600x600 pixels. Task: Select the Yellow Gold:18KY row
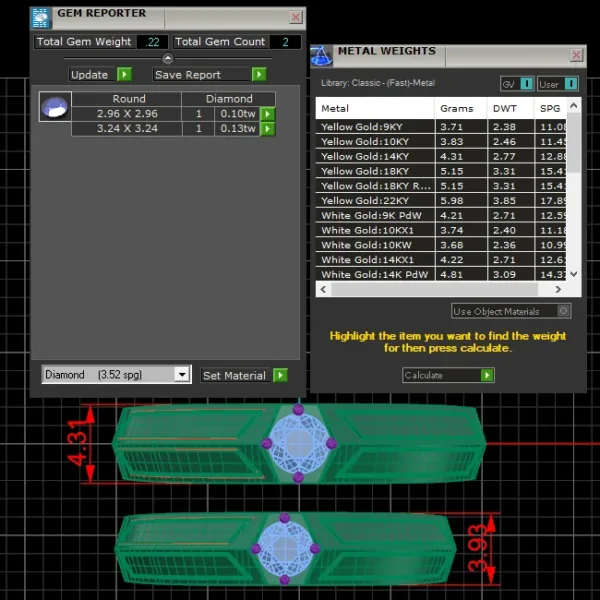pos(440,171)
